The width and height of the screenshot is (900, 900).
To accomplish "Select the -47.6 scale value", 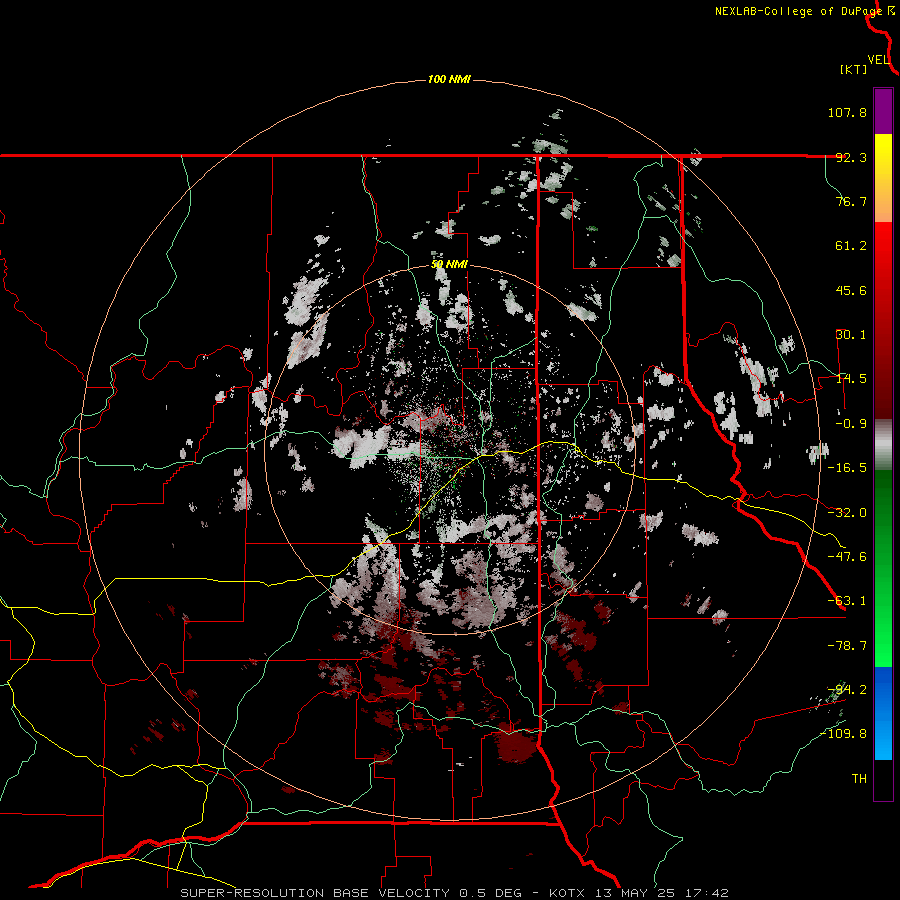I will pos(847,557).
